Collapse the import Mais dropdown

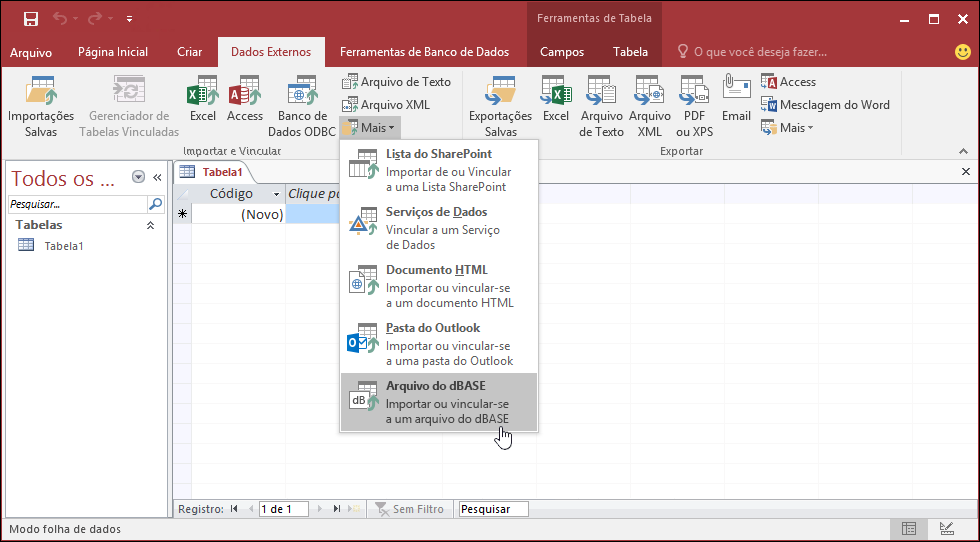point(369,128)
